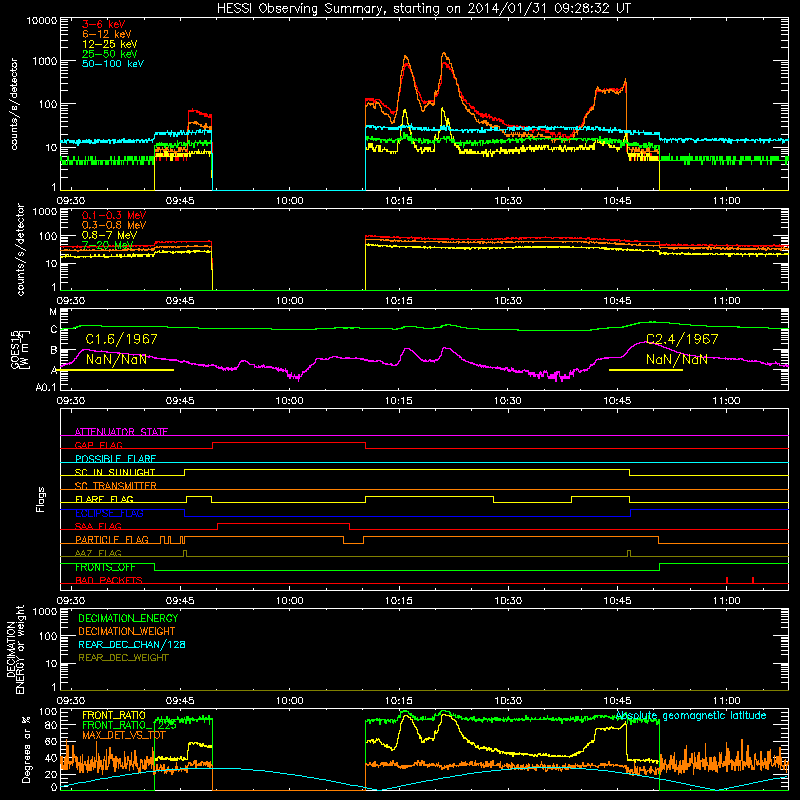800x800 pixels.
Task: Click the yellow duration bar below C1.6/1967
Action: pos(117,370)
